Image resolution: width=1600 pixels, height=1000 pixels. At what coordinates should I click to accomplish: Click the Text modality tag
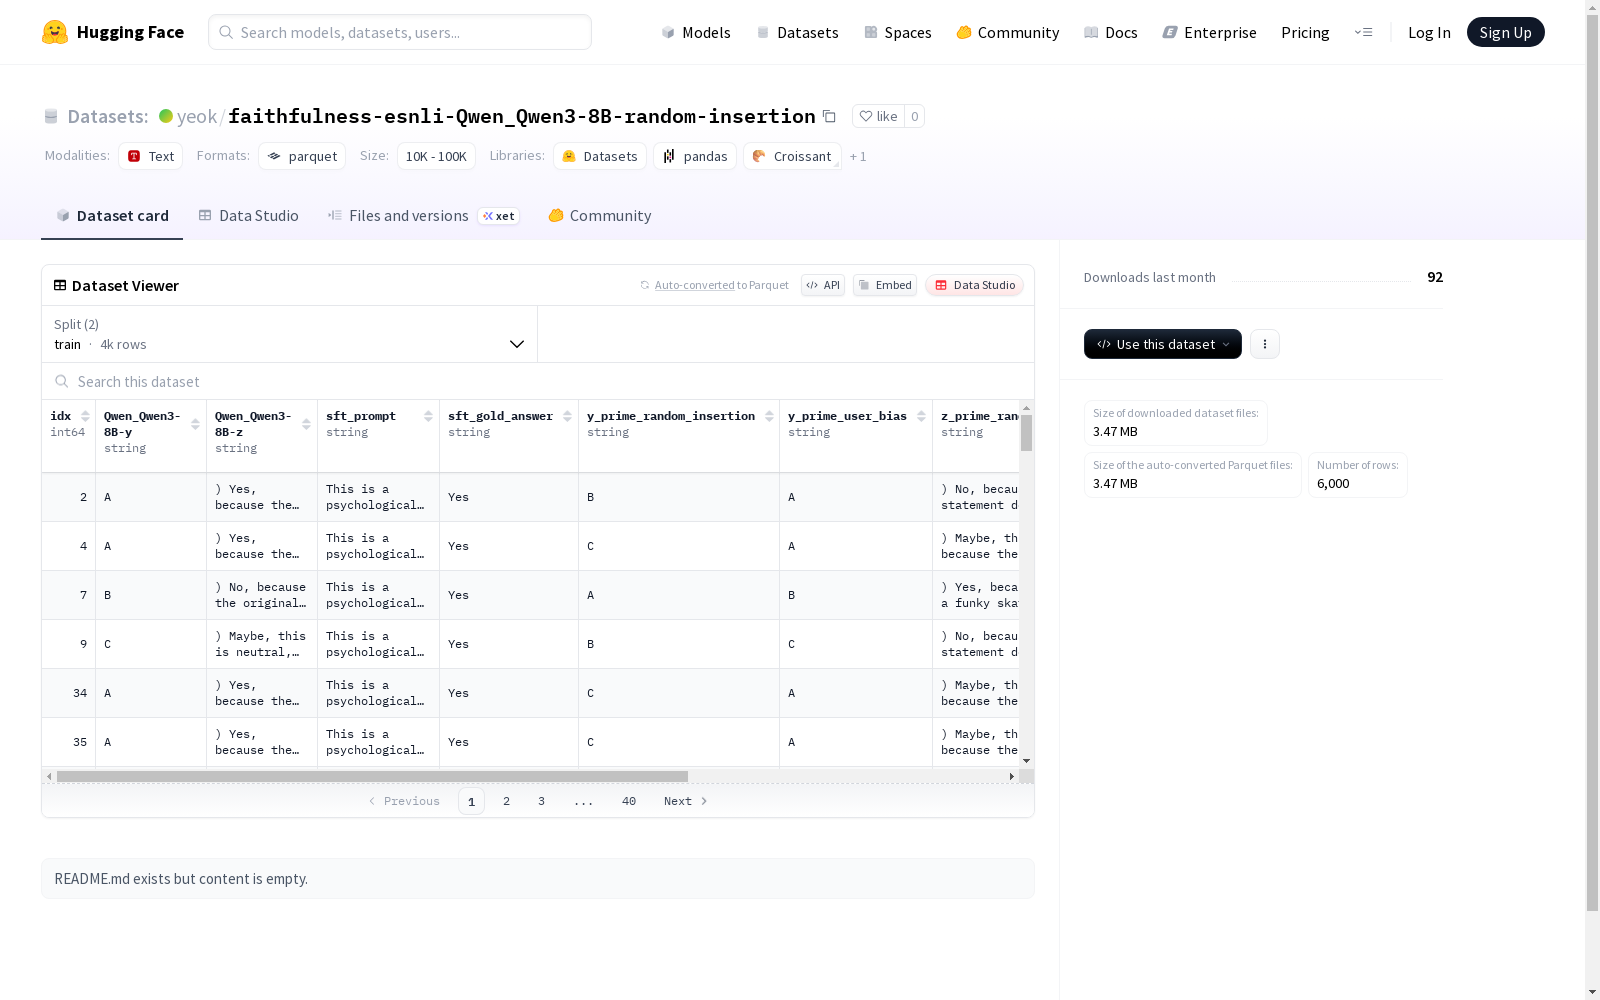[x=151, y=156]
